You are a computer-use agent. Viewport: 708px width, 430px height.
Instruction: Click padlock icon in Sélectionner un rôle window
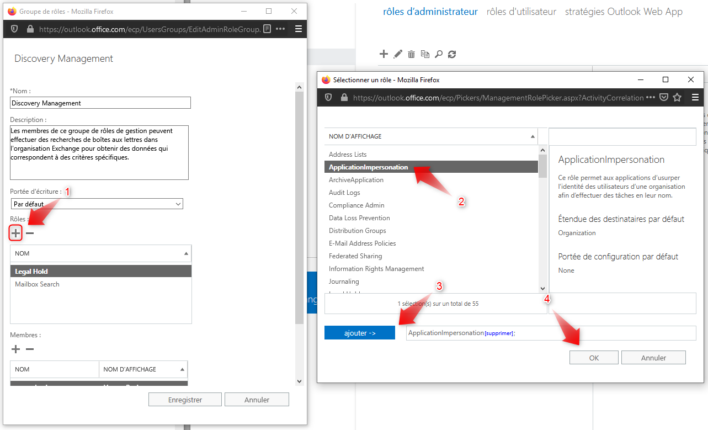click(344, 97)
